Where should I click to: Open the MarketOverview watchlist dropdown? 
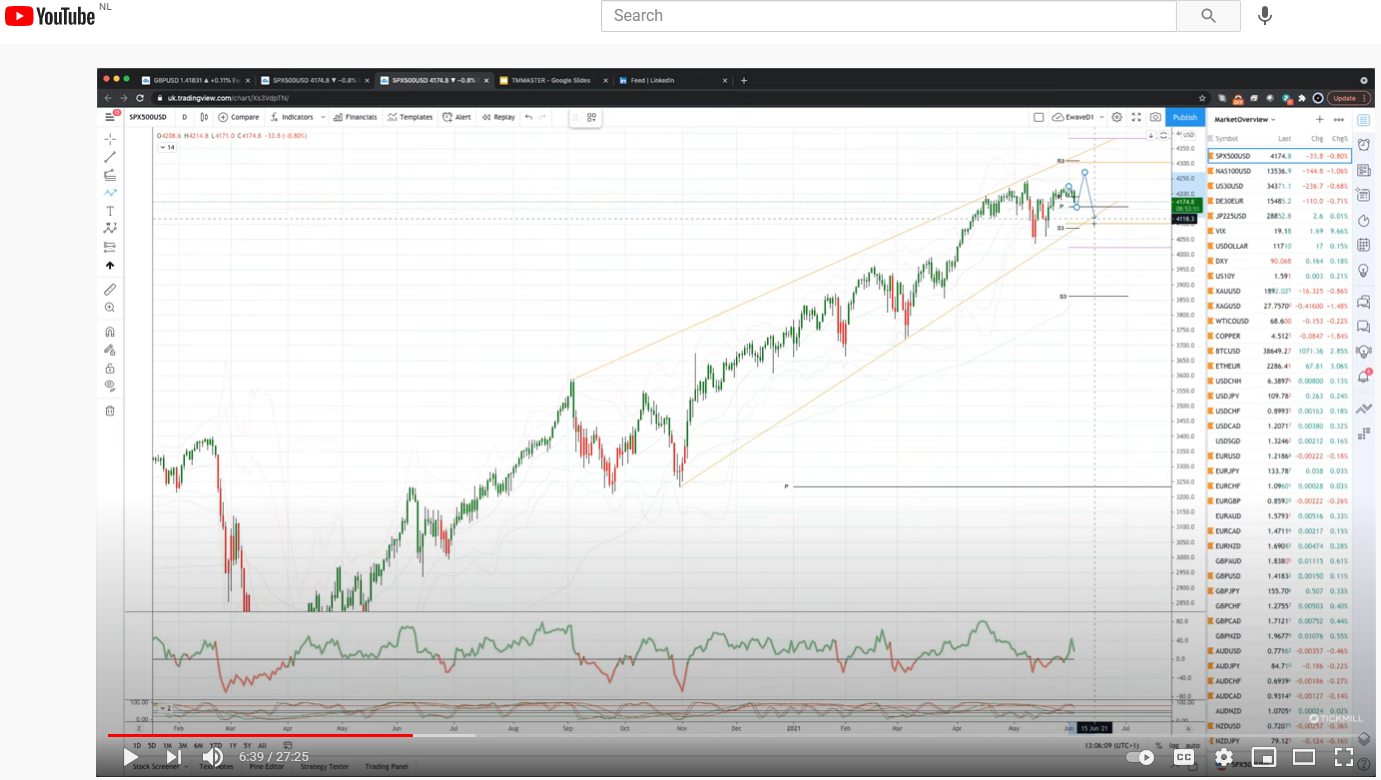point(1244,119)
